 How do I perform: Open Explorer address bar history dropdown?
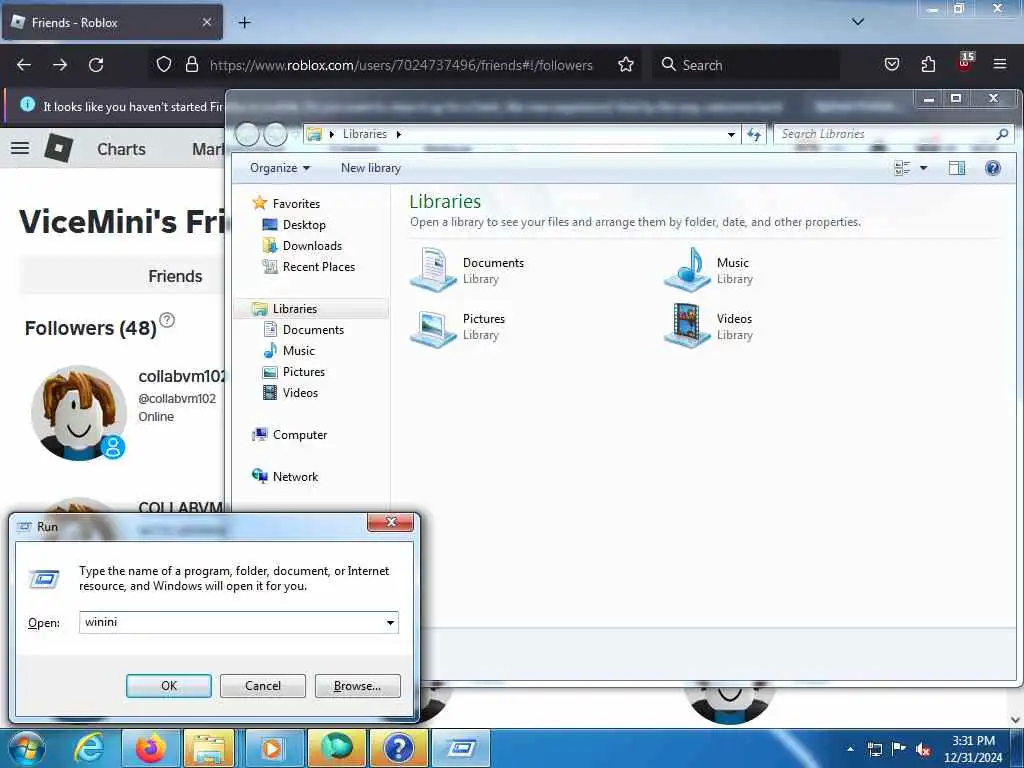(x=731, y=135)
